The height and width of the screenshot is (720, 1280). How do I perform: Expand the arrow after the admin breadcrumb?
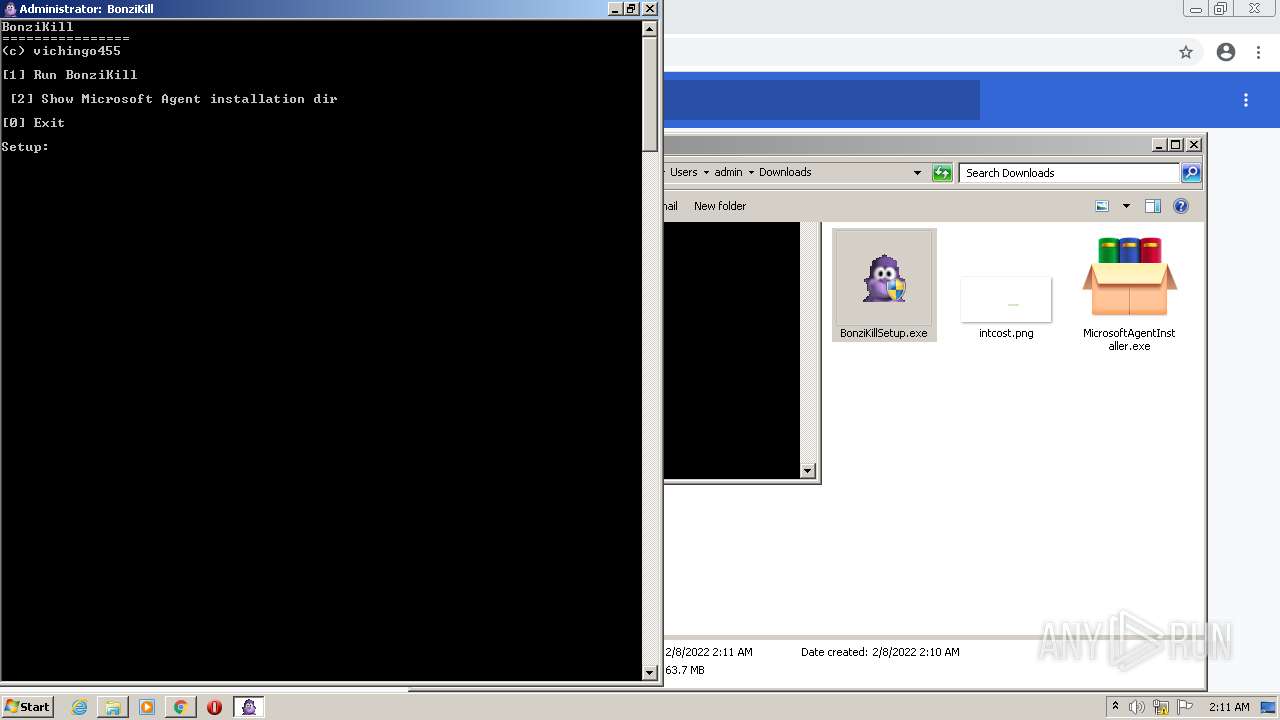coord(751,173)
